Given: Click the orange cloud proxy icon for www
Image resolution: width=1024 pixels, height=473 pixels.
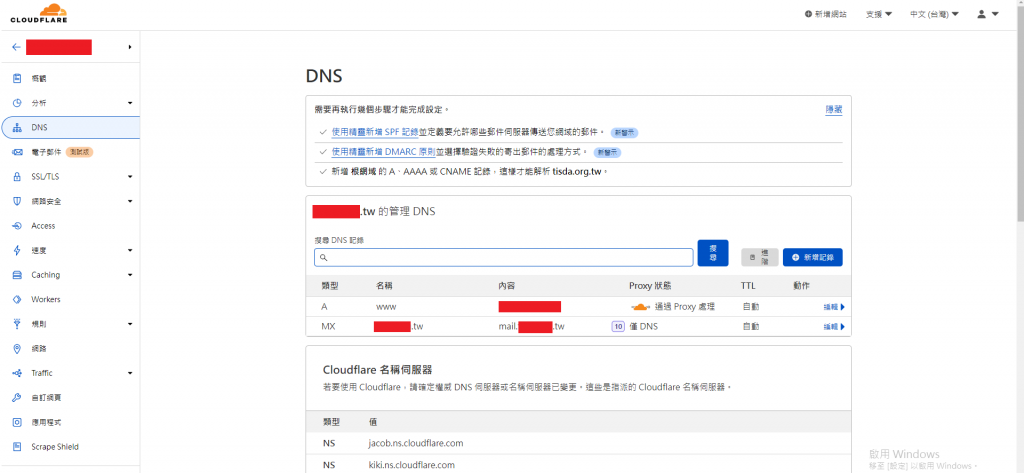Looking at the screenshot, I should 641,306.
